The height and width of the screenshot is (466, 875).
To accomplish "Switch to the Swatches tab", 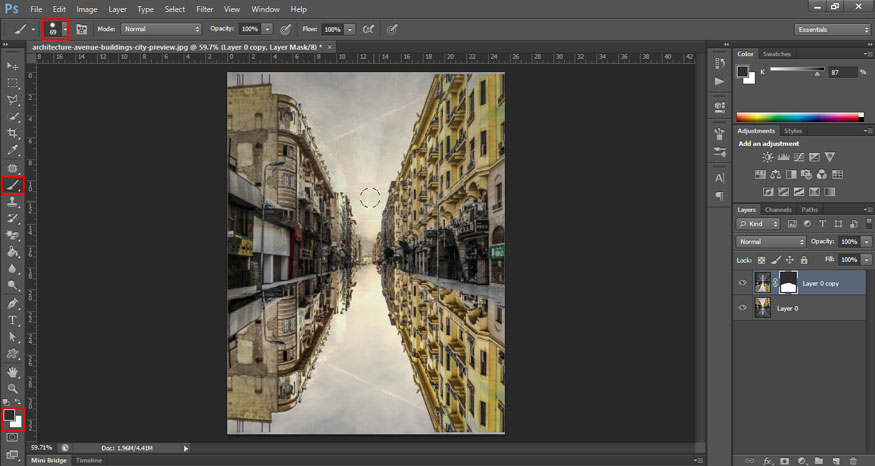I will point(777,54).
